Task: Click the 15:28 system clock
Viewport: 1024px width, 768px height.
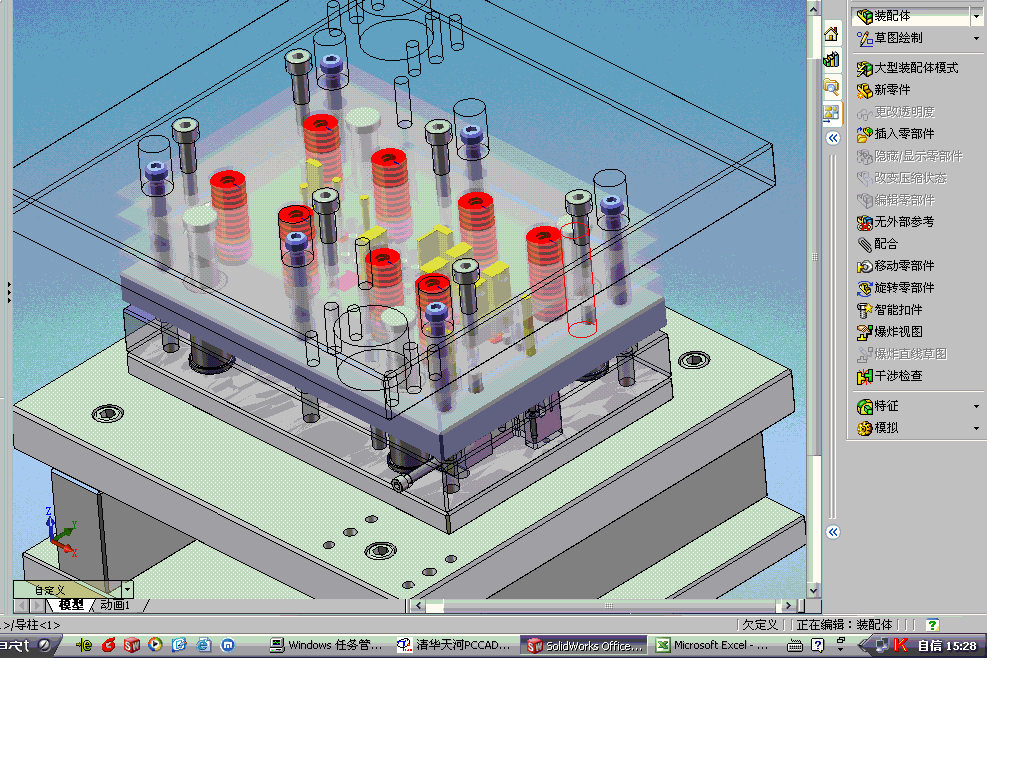Action: (x=961, y=646)
